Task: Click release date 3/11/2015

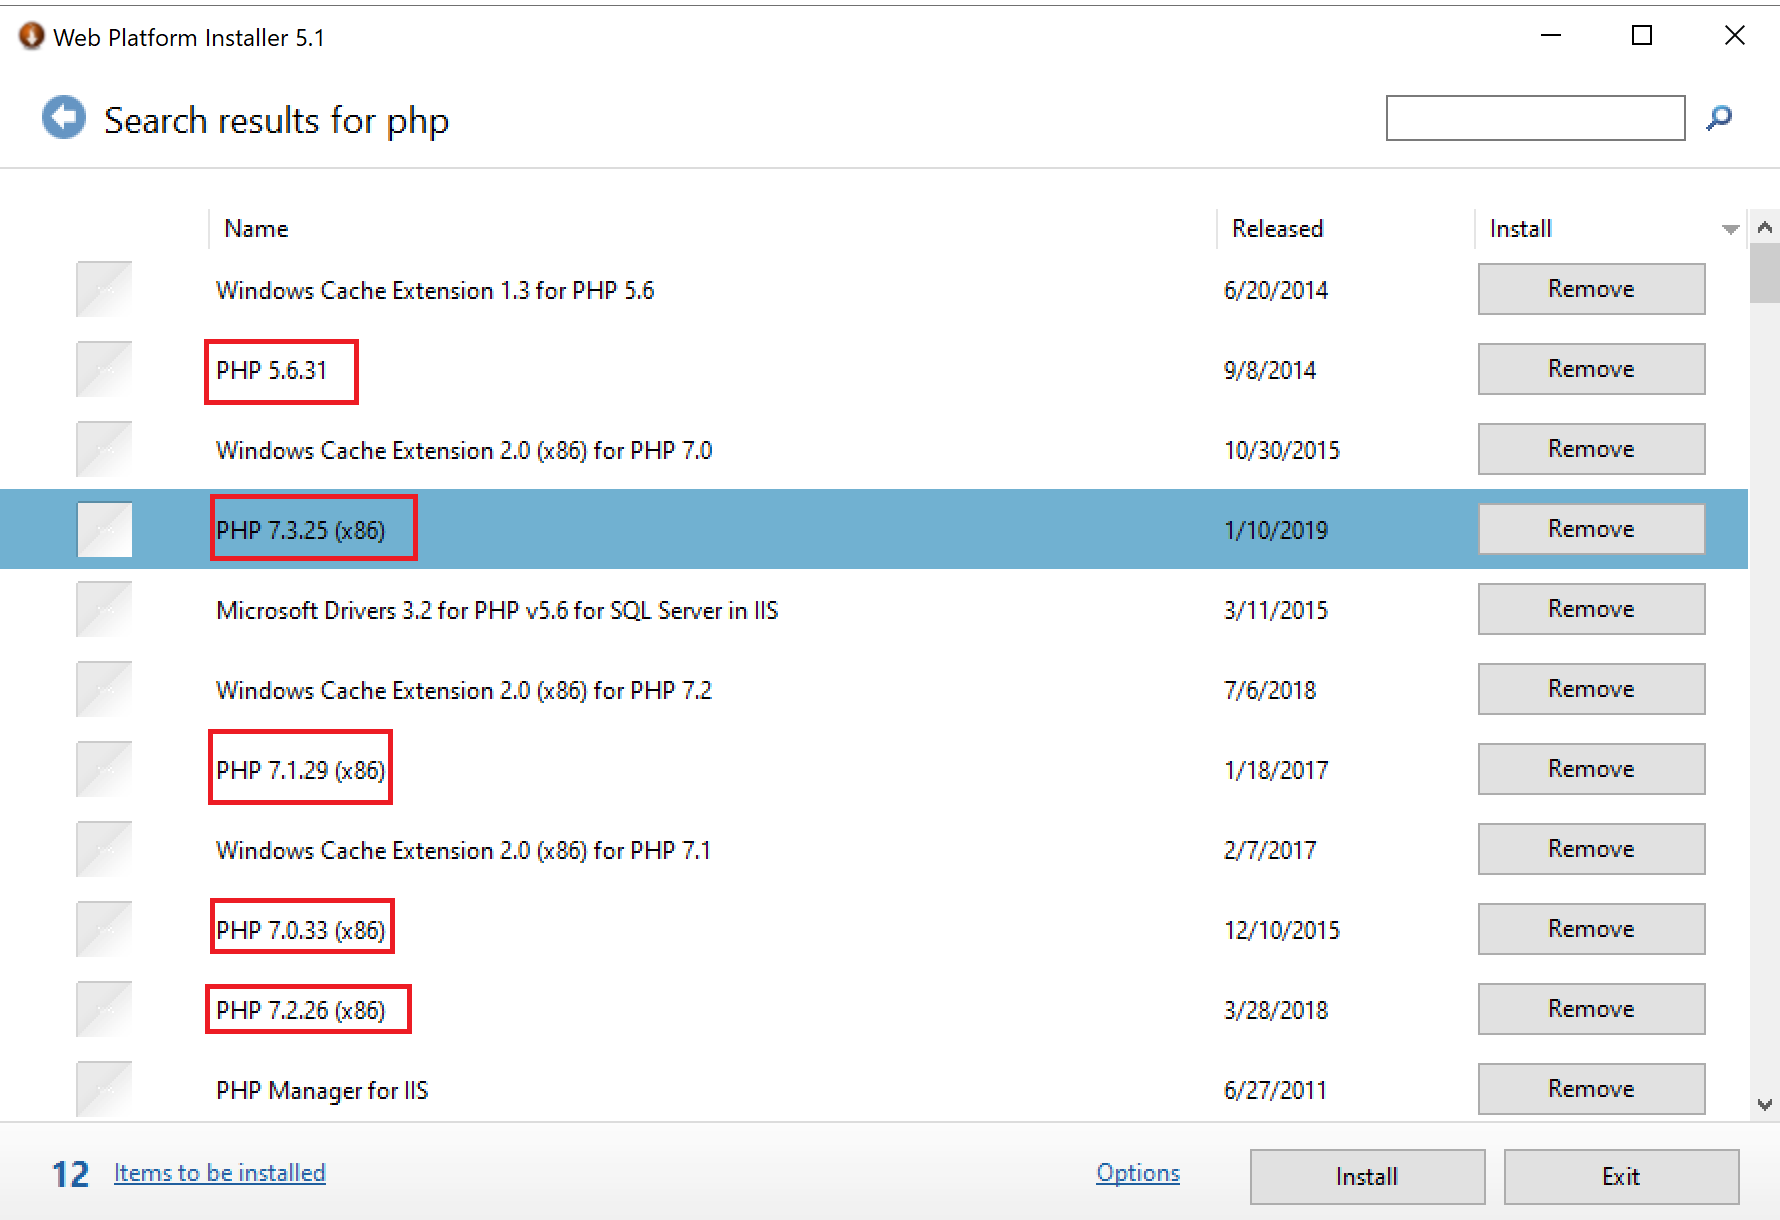Action: point(1276,610)
